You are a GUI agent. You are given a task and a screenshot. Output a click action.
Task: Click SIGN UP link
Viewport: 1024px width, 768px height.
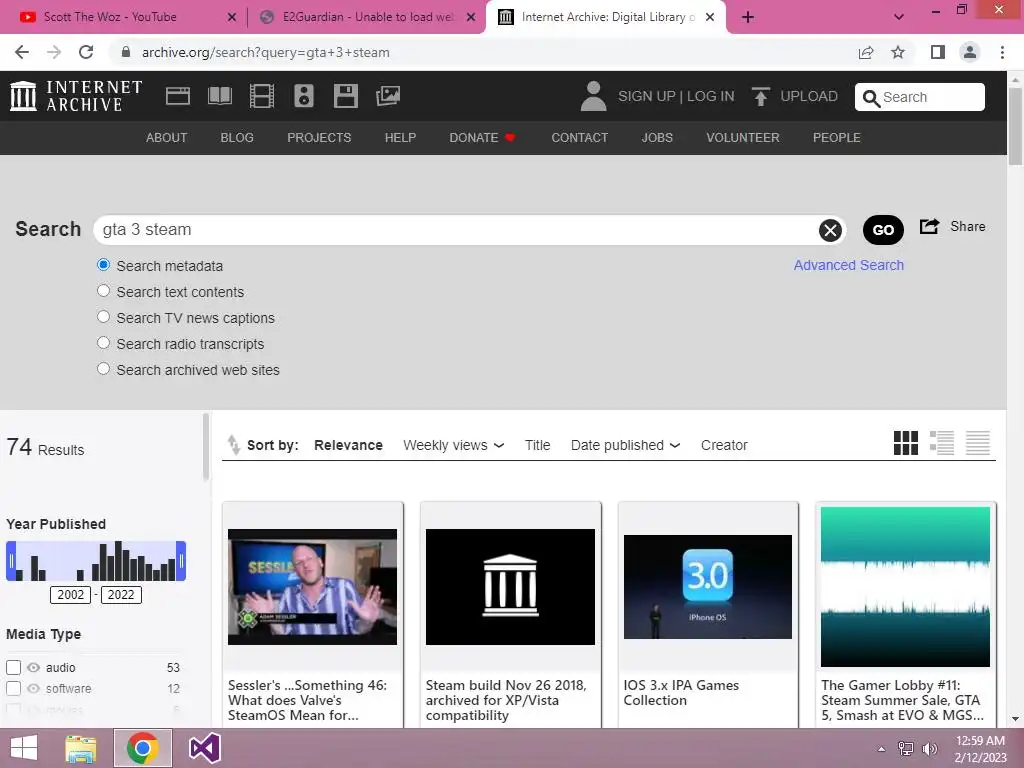tap(647, 96)
